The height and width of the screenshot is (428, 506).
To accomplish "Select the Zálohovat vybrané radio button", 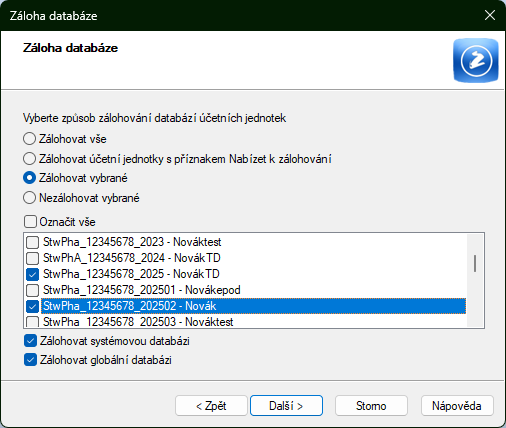I will 29,178.
